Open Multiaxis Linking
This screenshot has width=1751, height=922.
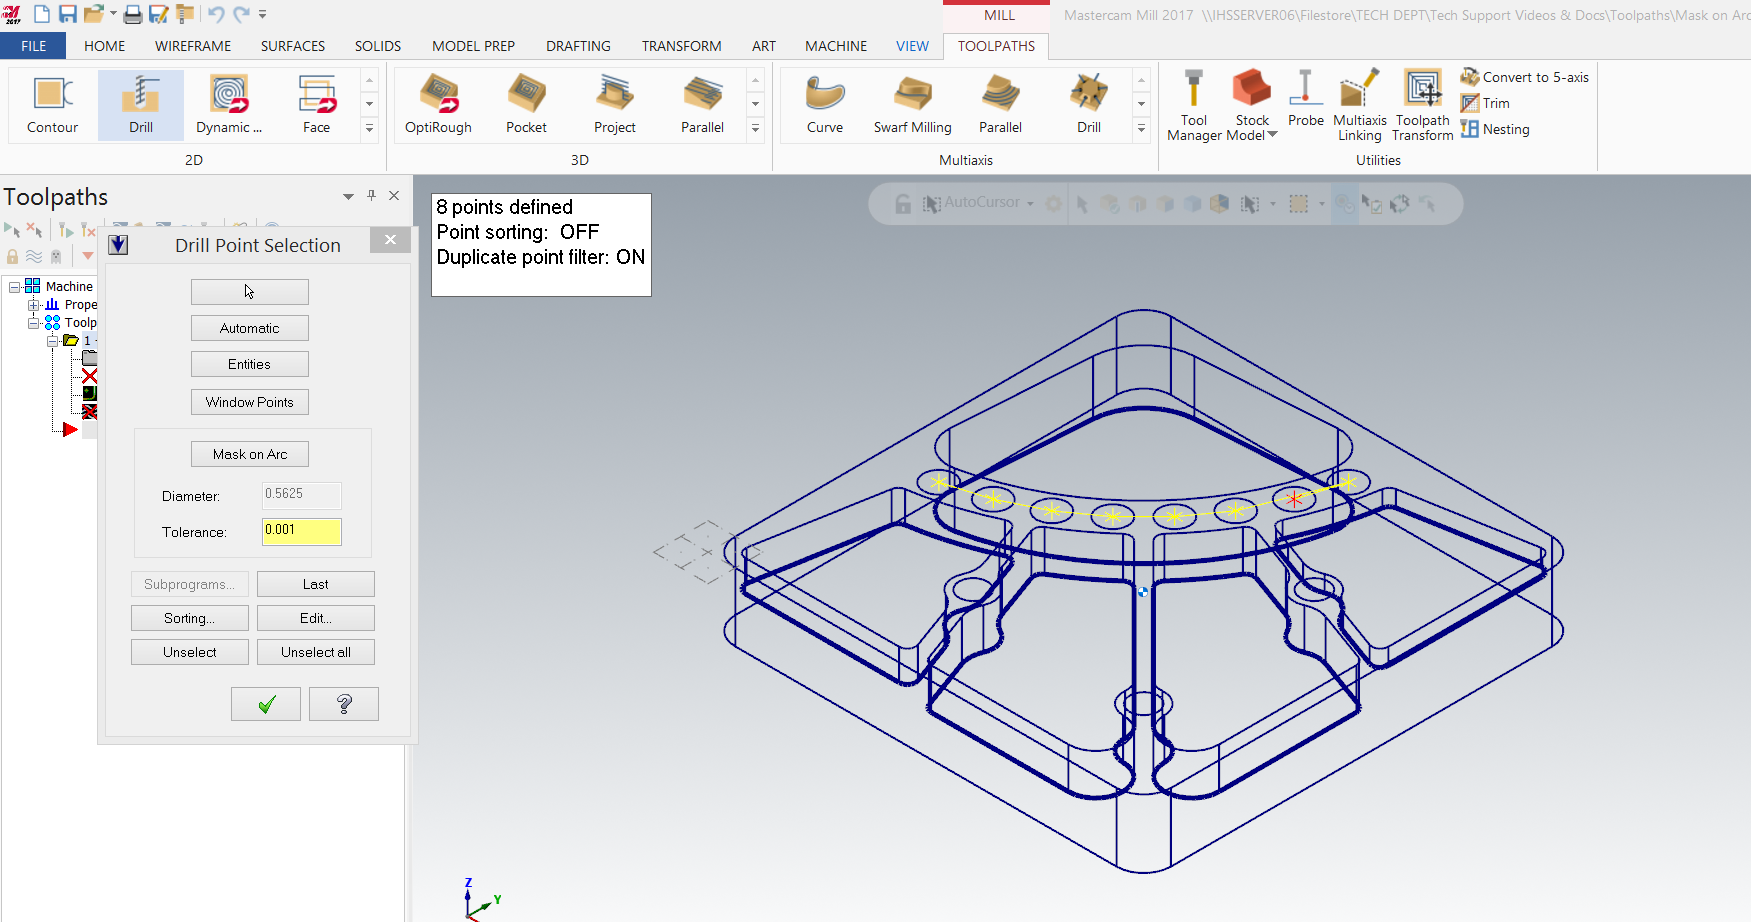1360,105
